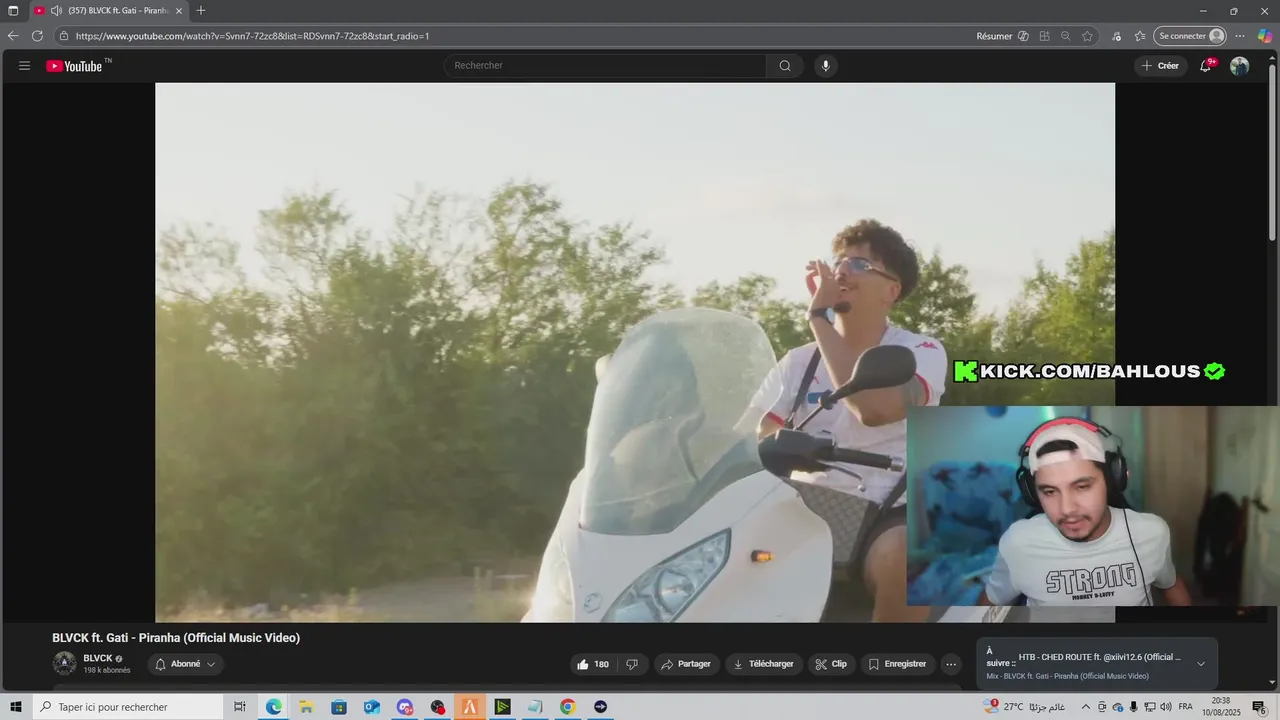Open the clock showing 20:38
The height and width of the screenshot is (720, 1280).
click(1221, 707)
